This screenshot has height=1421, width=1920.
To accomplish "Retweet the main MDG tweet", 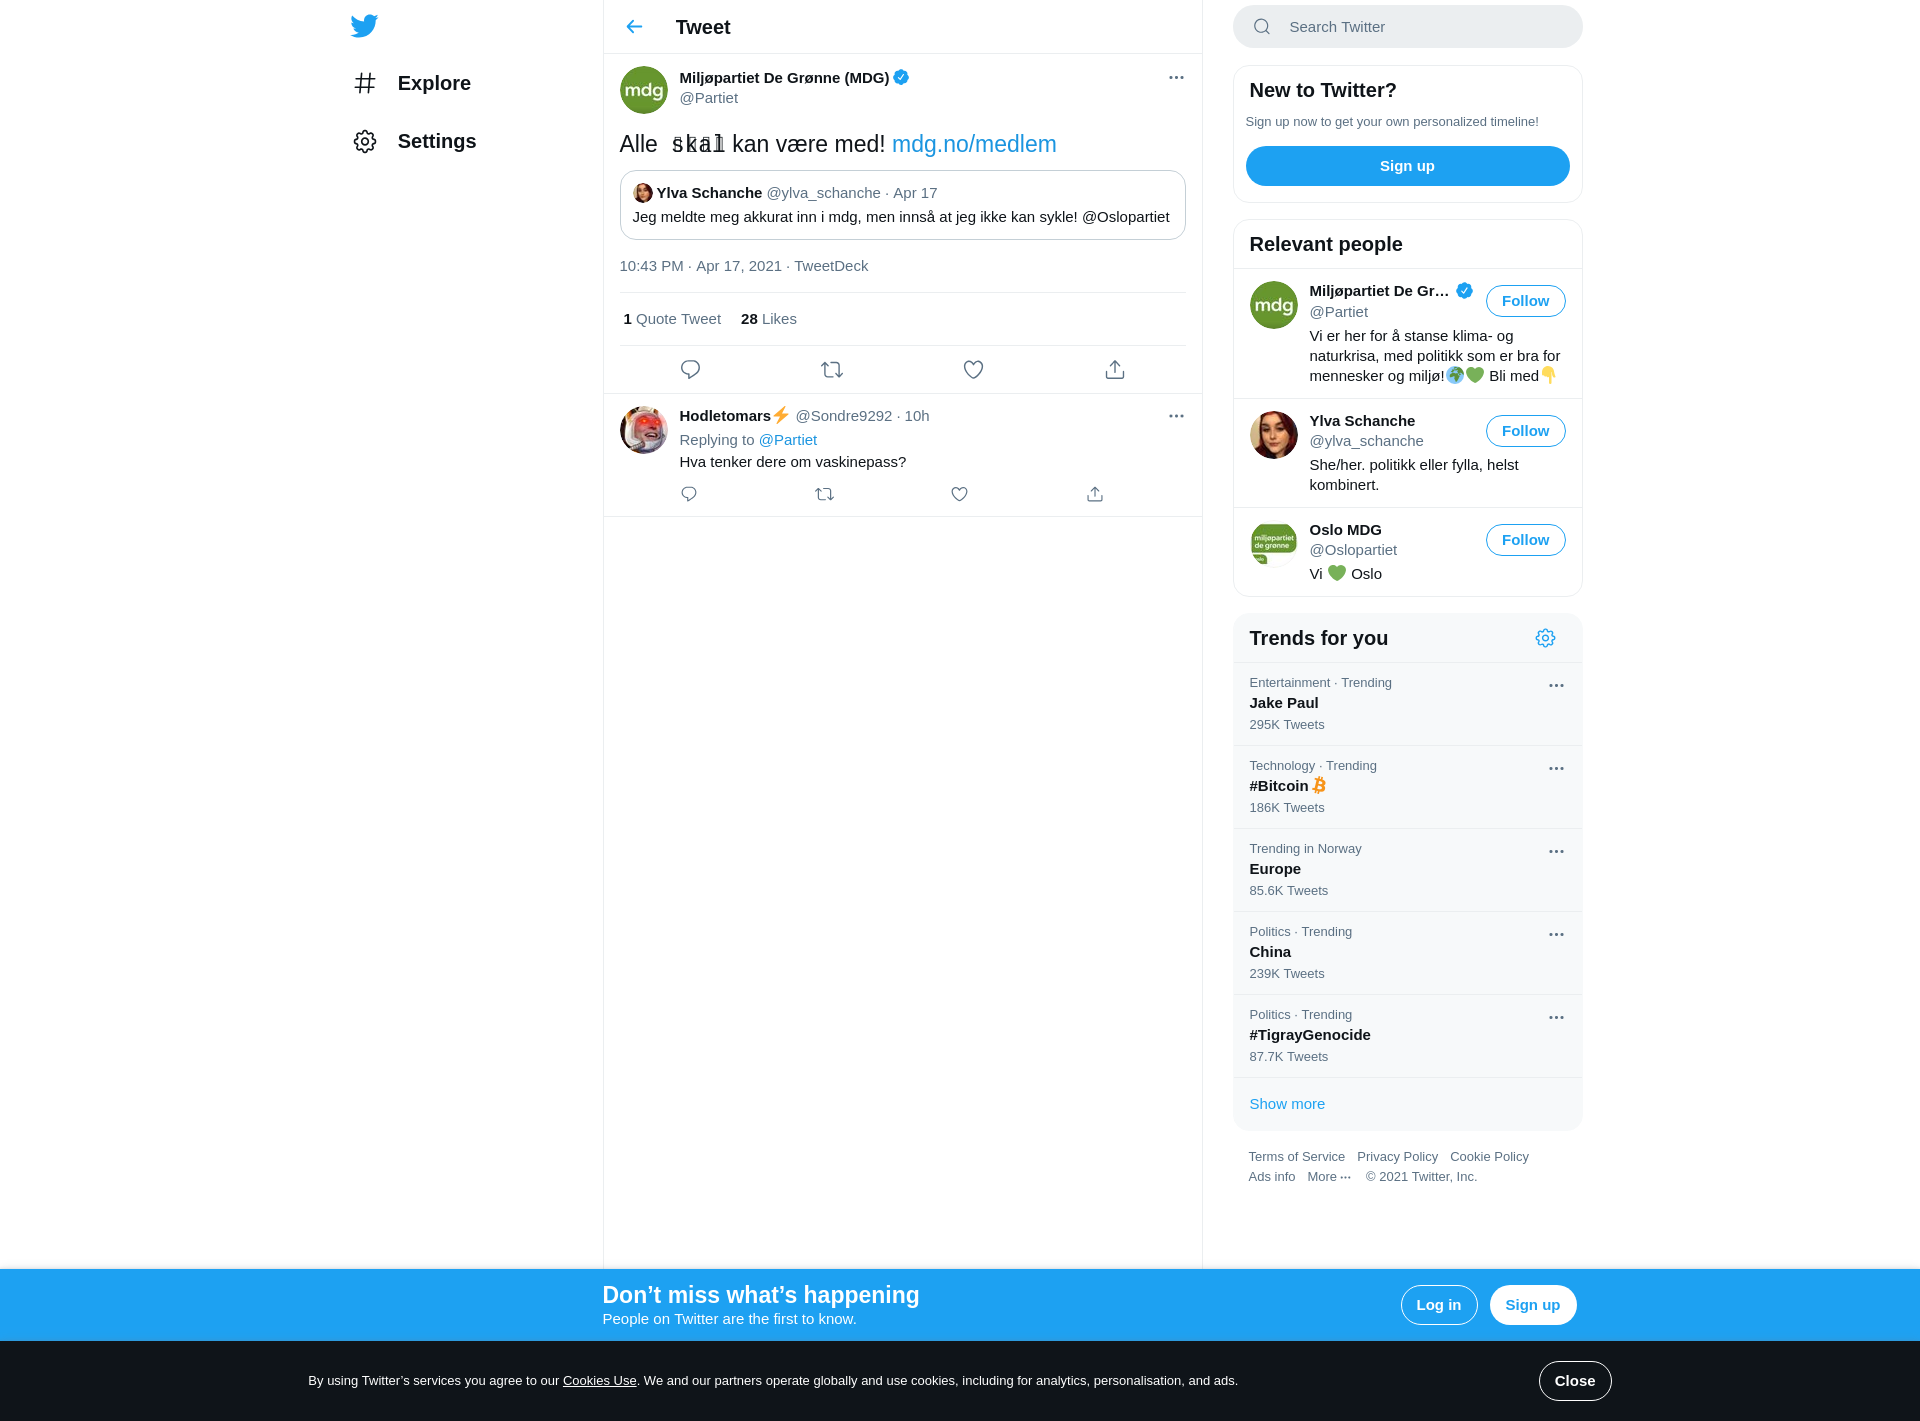I will [x=832, y=370].
